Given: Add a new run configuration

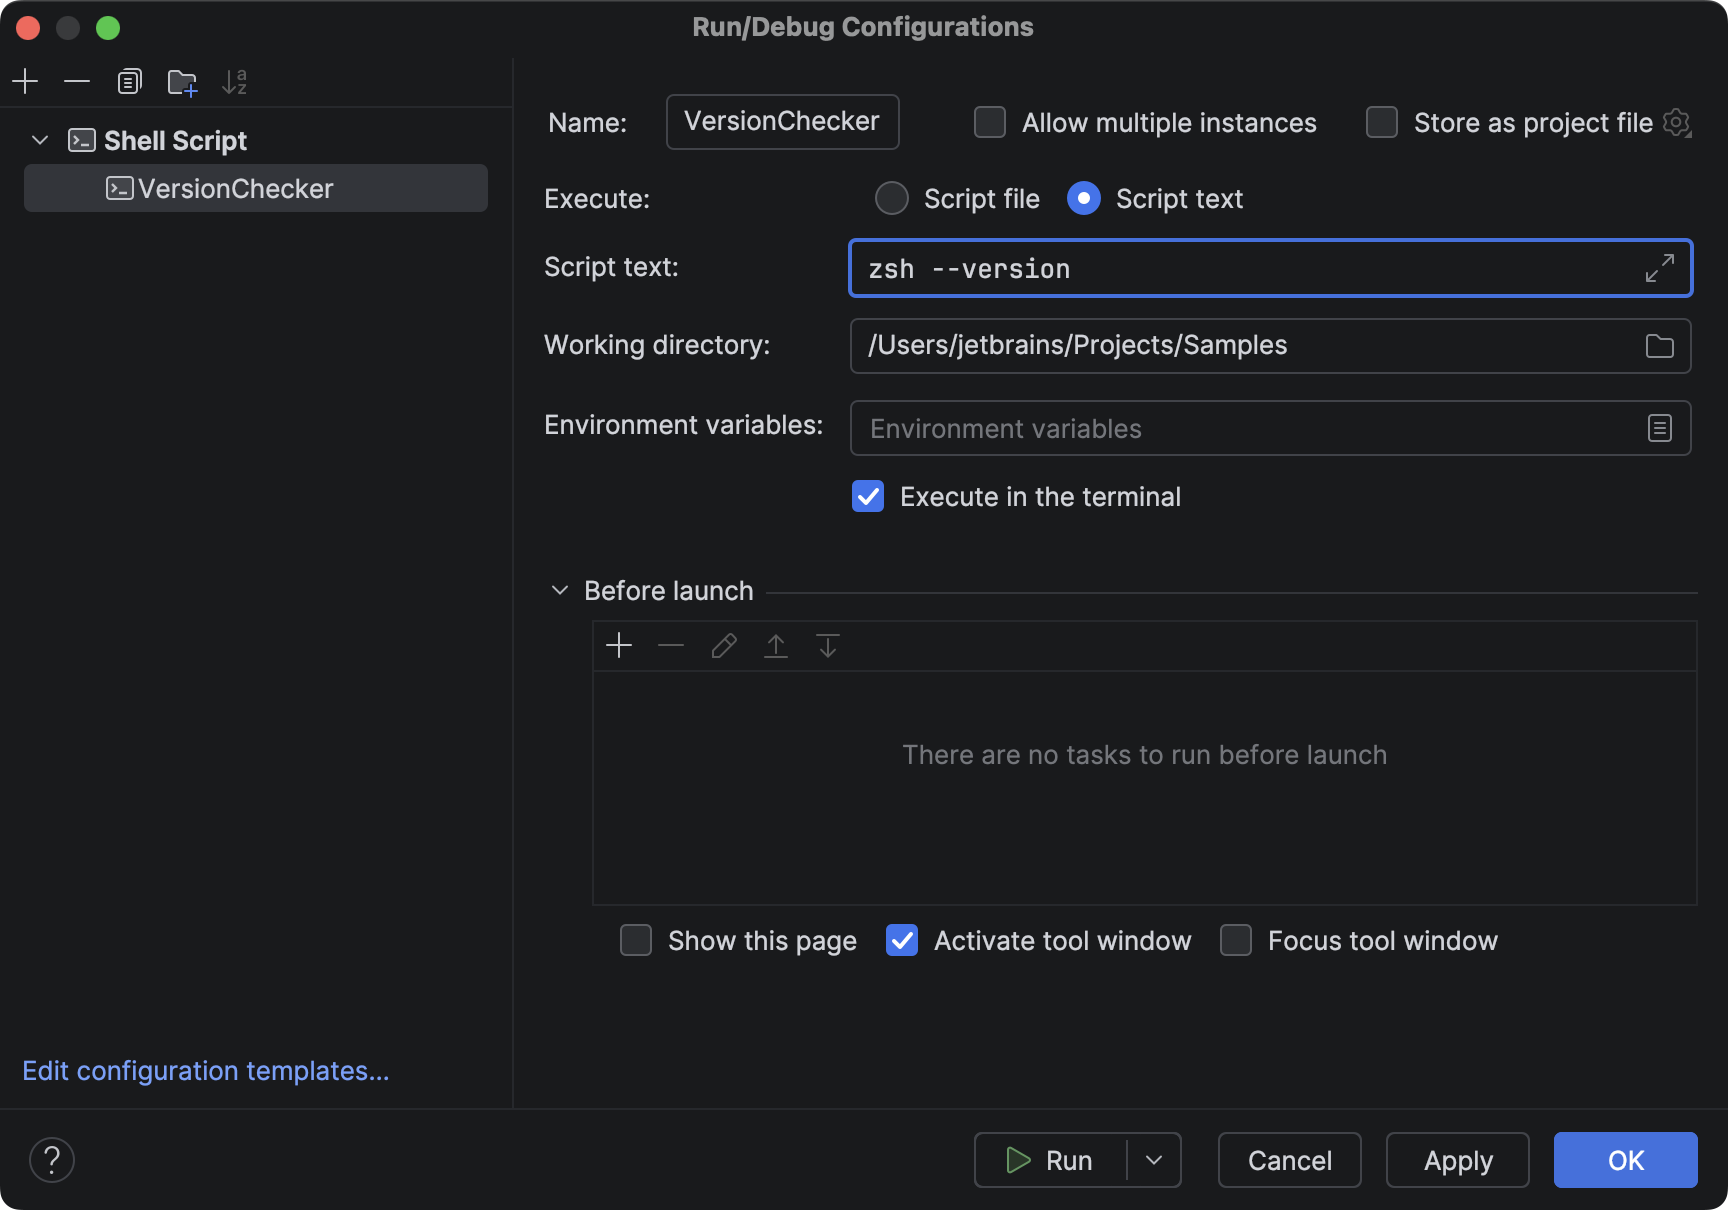Looking at the screenshot, I should point(25,81).
